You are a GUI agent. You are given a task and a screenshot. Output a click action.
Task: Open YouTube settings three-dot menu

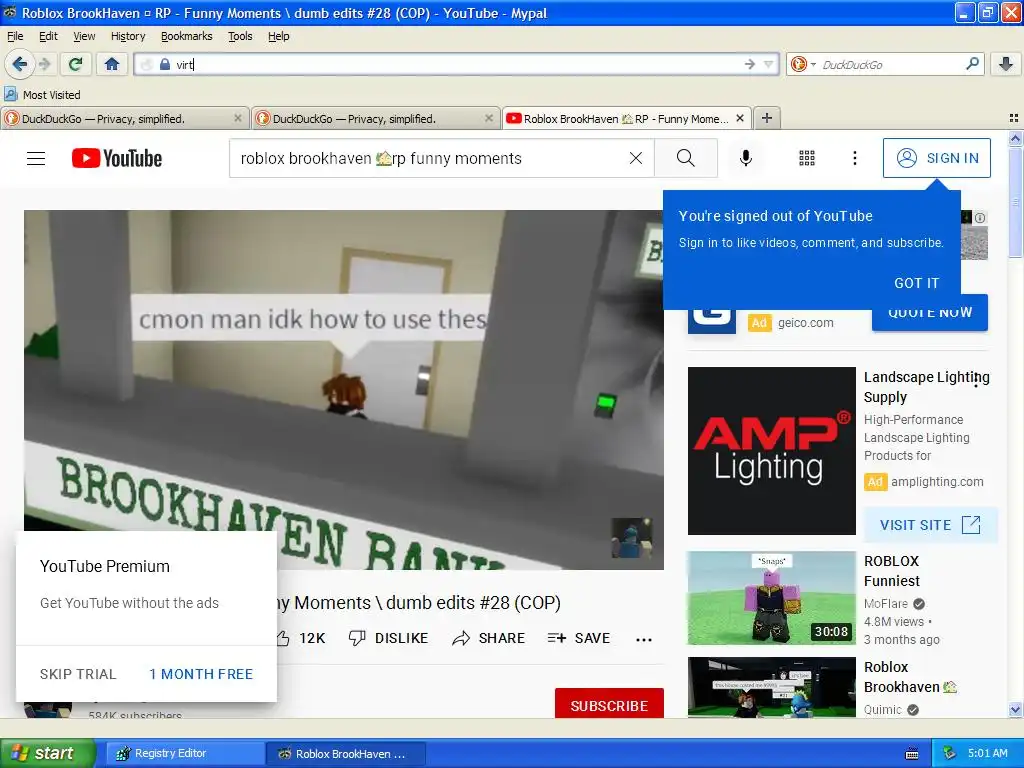854,158
